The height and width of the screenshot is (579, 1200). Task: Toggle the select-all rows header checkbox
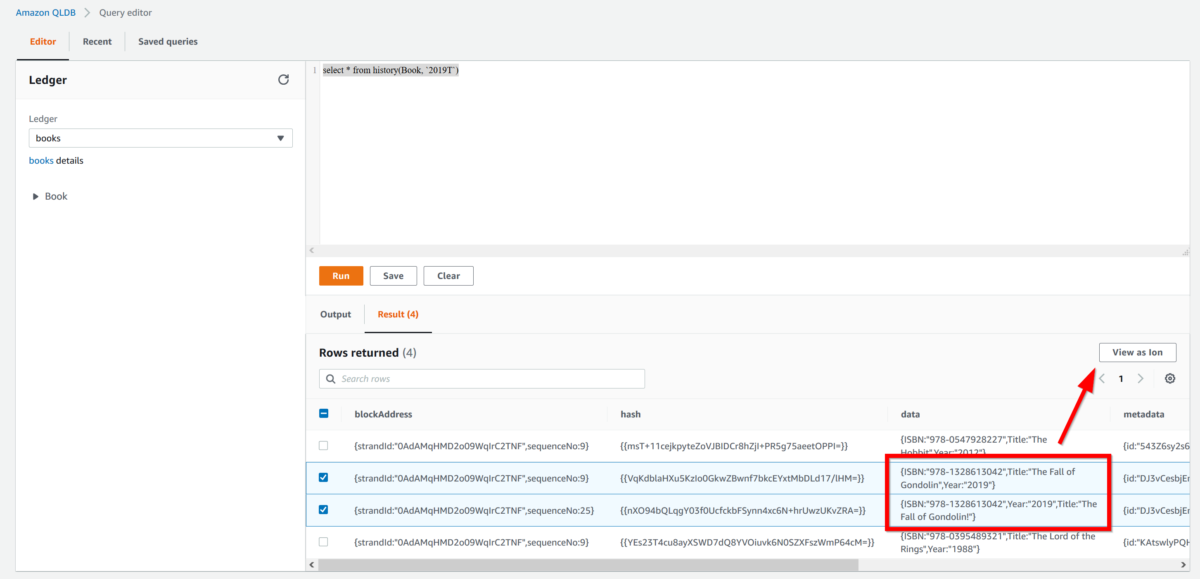coord(323,414)
